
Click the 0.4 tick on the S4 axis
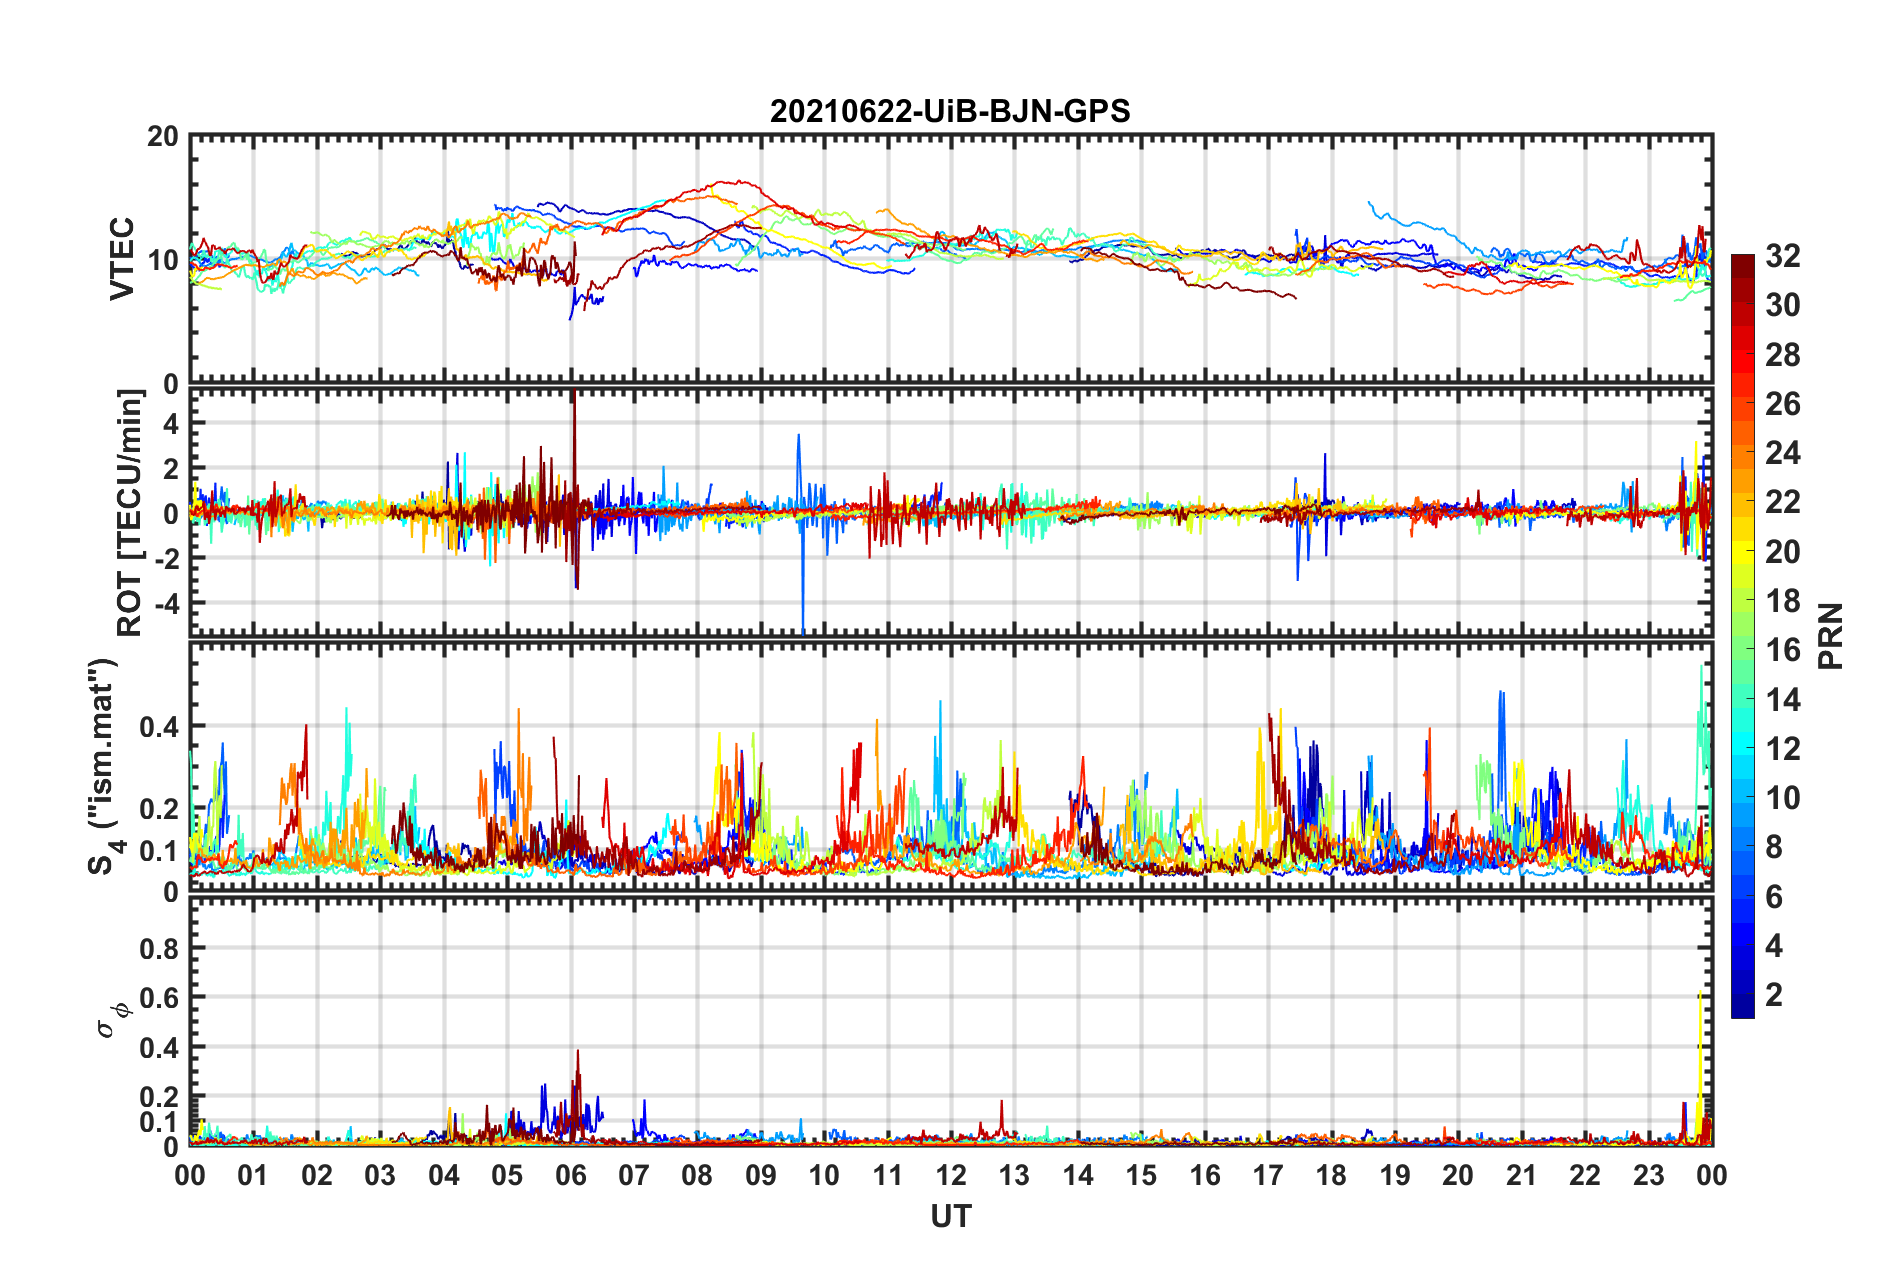click(160, 727)
